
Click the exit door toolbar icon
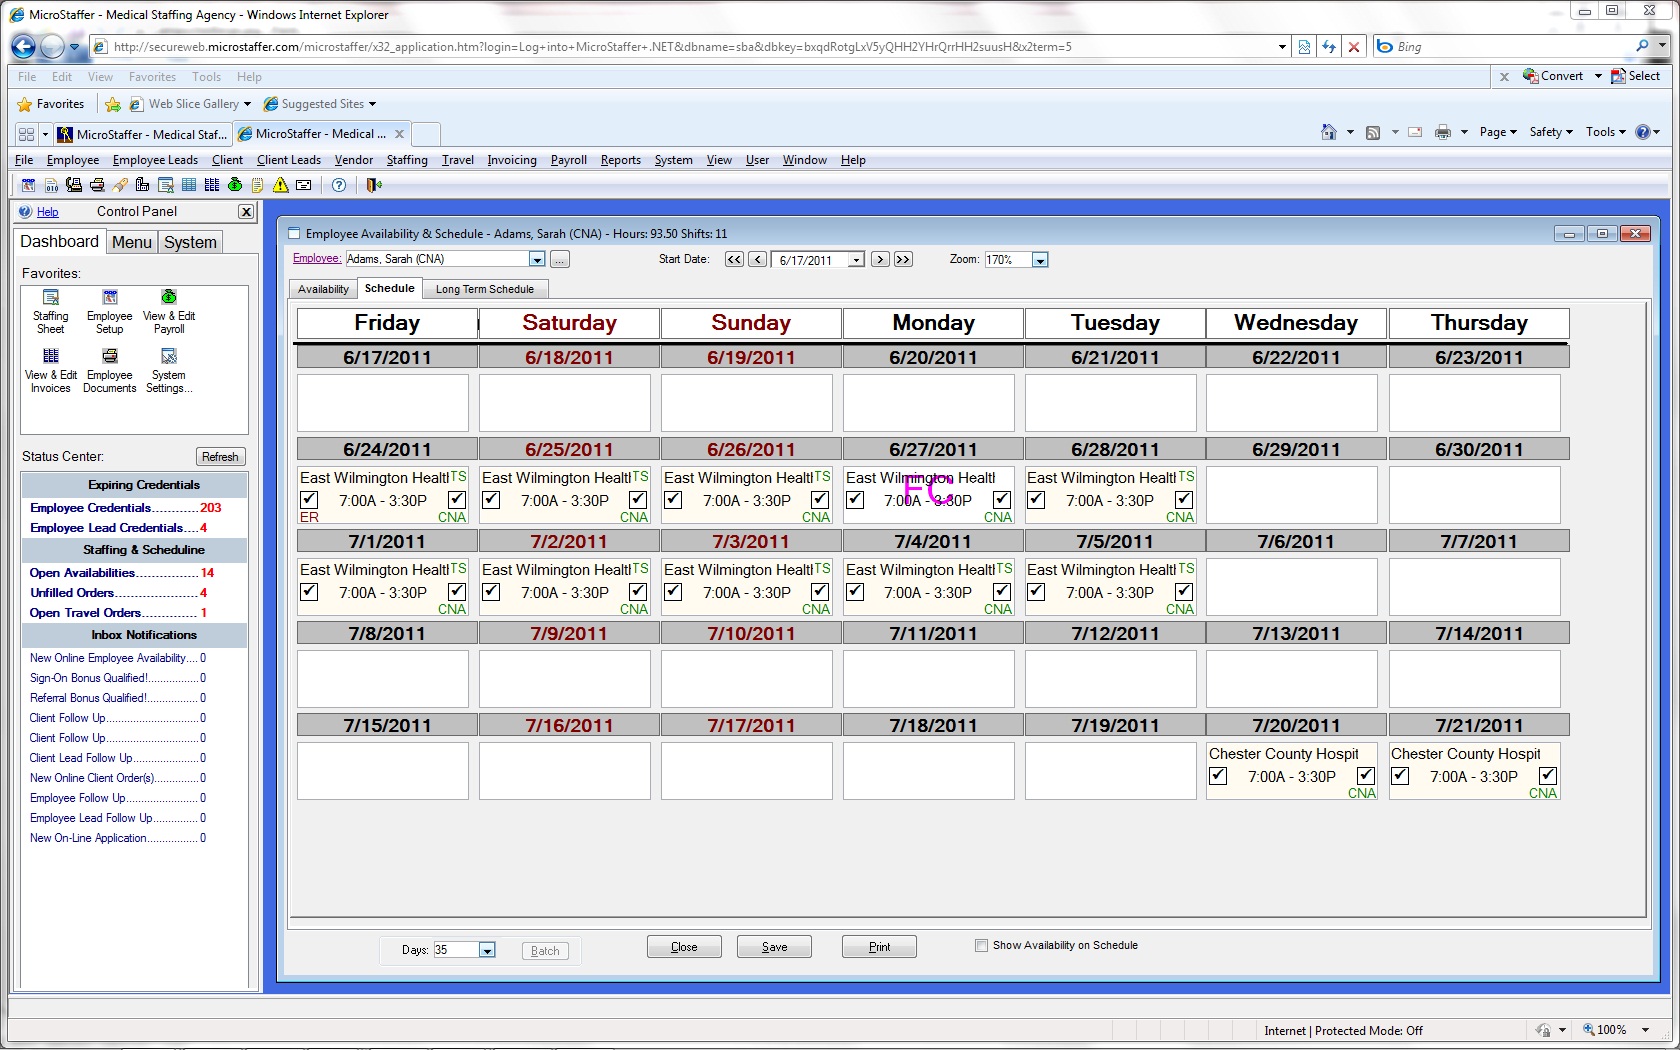point(374,185)
